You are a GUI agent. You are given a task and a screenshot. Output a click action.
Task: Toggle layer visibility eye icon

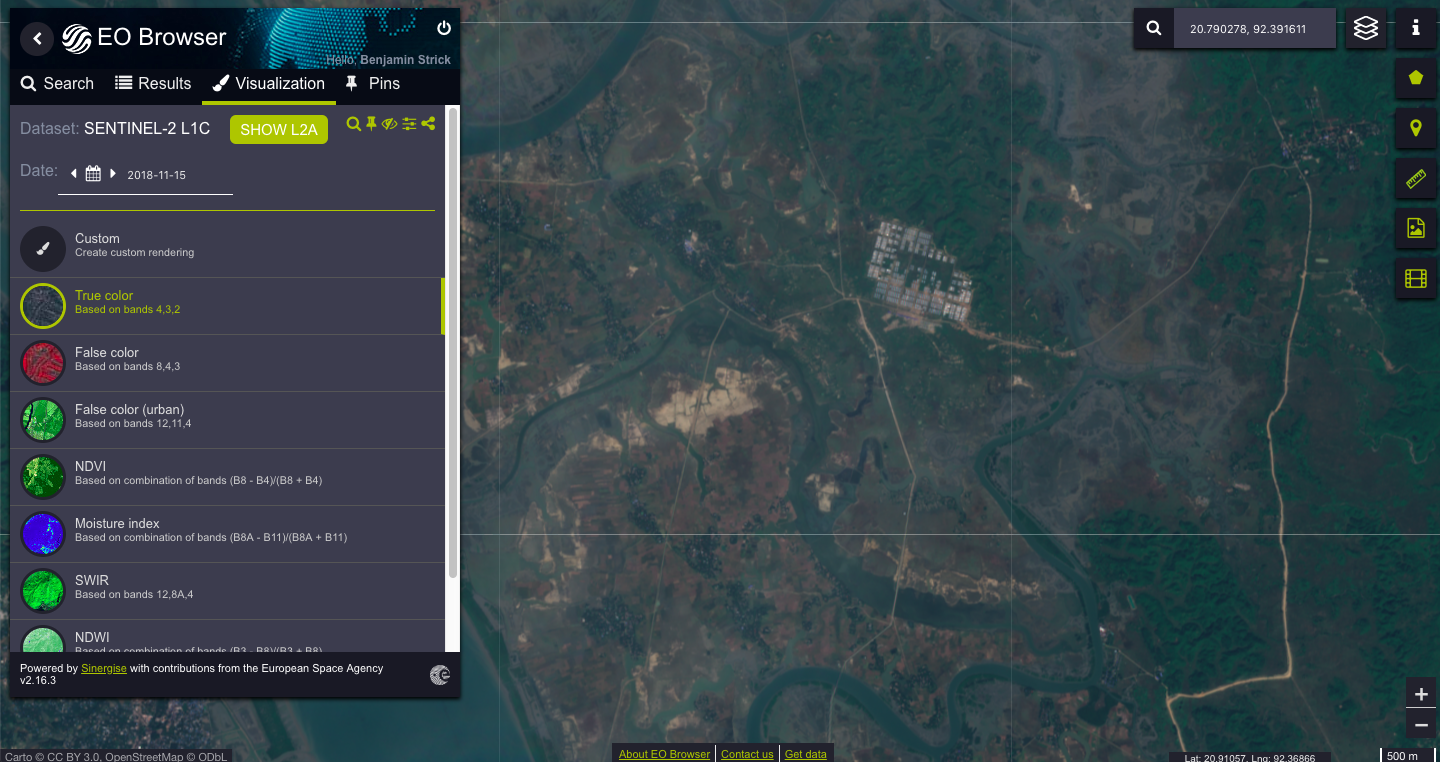pyautogui.click(x=390, y=123)
